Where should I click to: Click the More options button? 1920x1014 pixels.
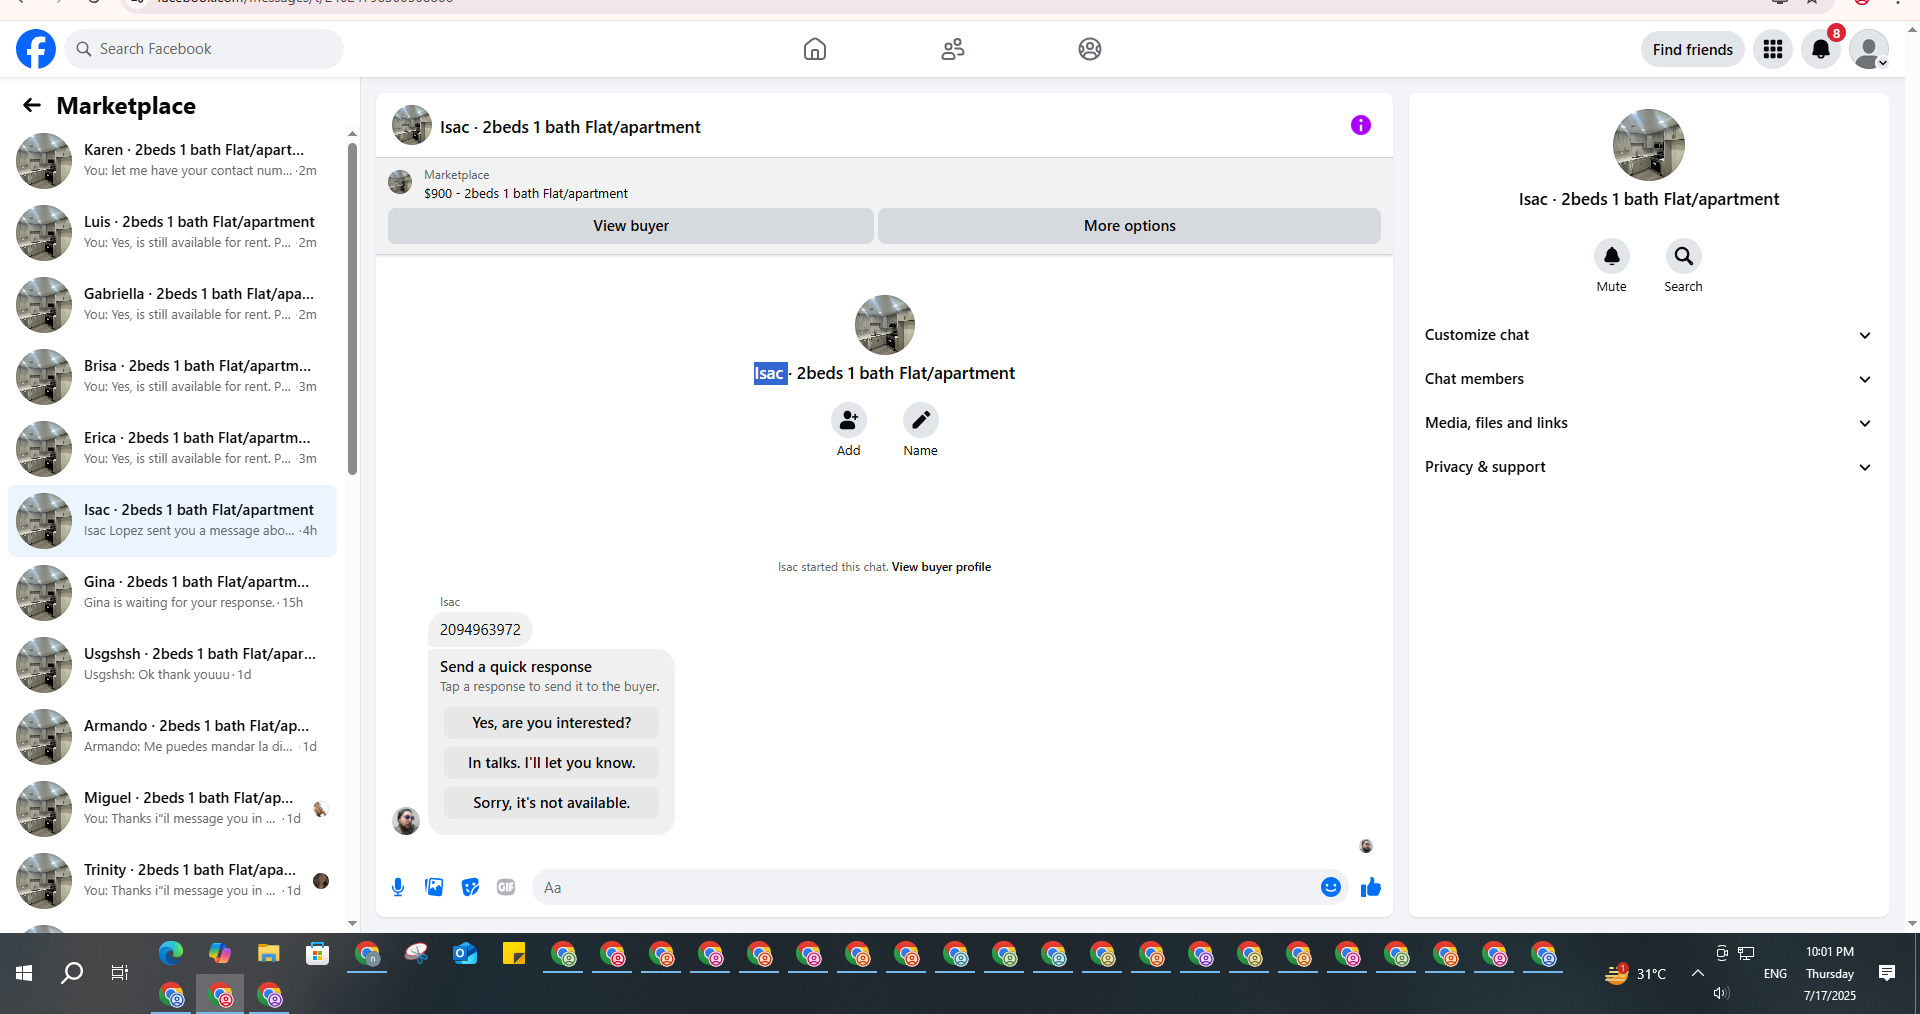coord(1130,226)
